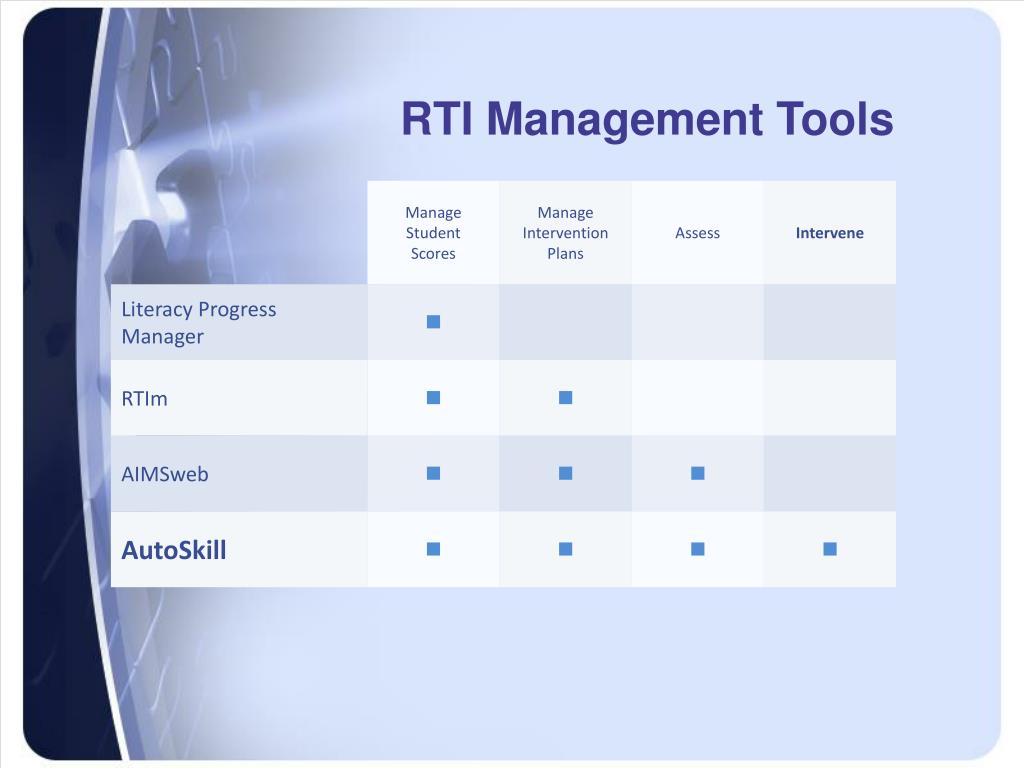
Task: Click AutoSkill's Manage Student Scores square marker
Action: pos(434,549)
